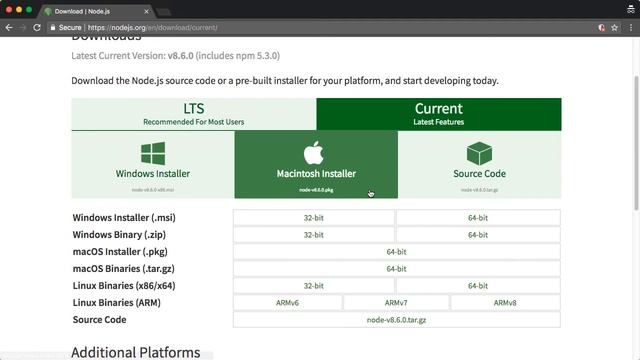This screenshot has width=640, height=360.
Task: Click the Apple logo icon
Action: (x=313, y=153)
